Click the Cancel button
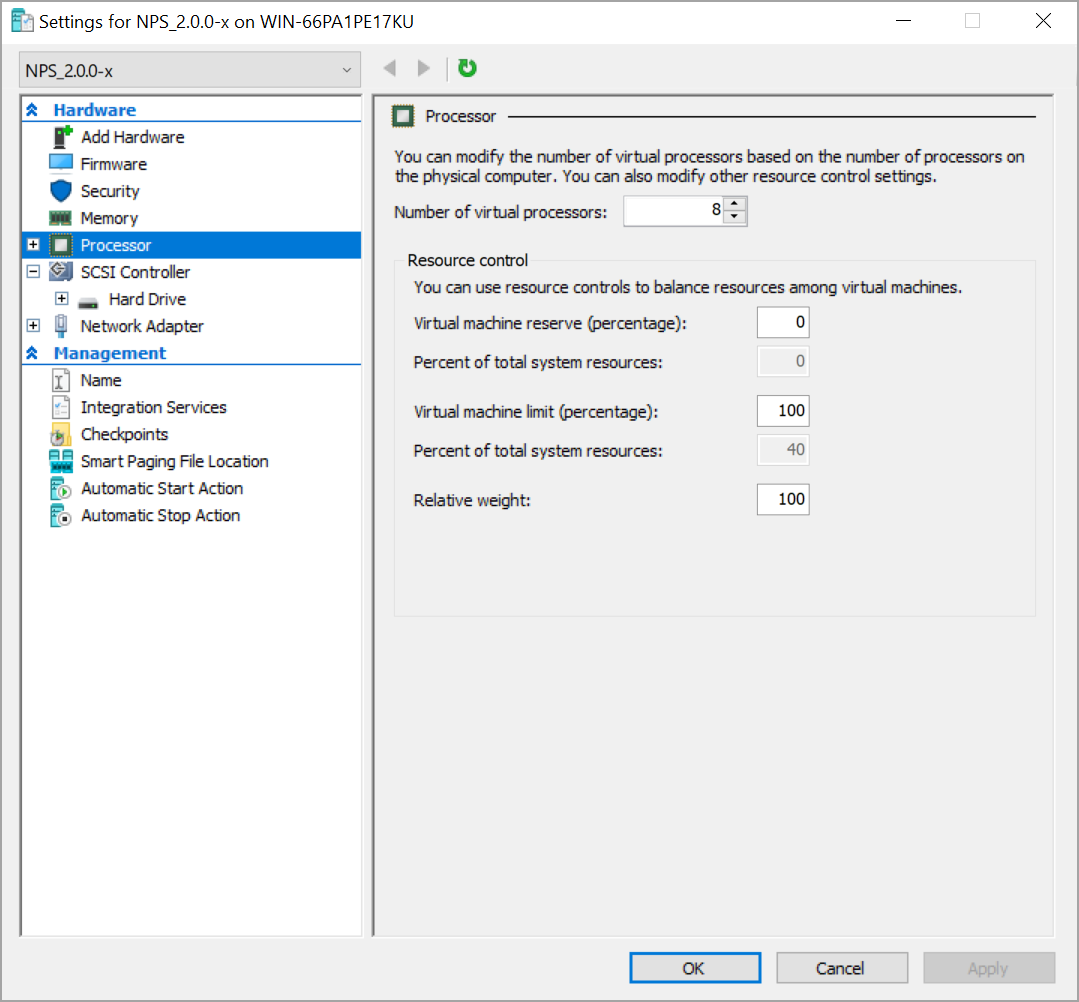This screenshot has height=1002, width=1079. (x=842, y=967)
